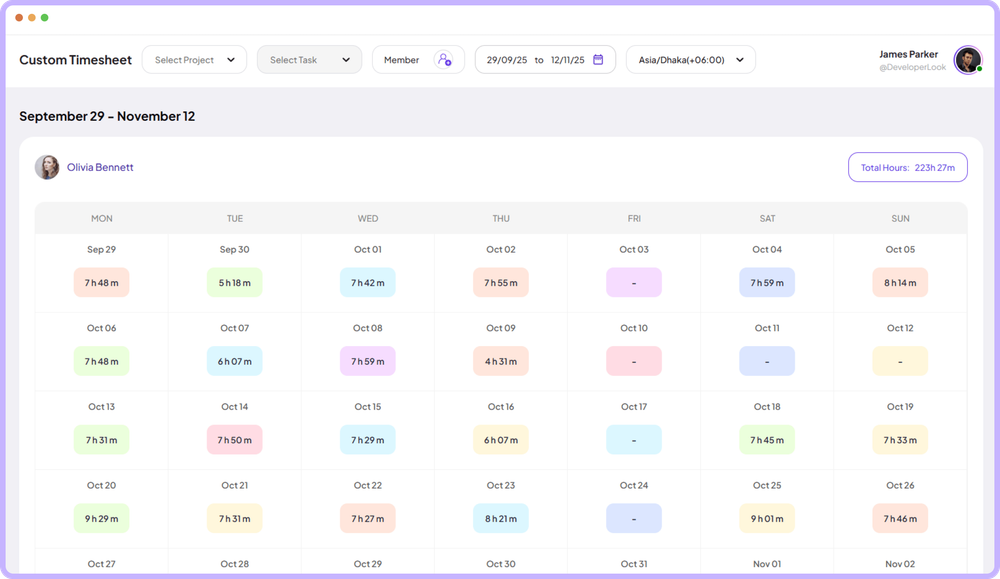Click the Oct 27 date label
The image size is (1000, 579).
(101, 564)
